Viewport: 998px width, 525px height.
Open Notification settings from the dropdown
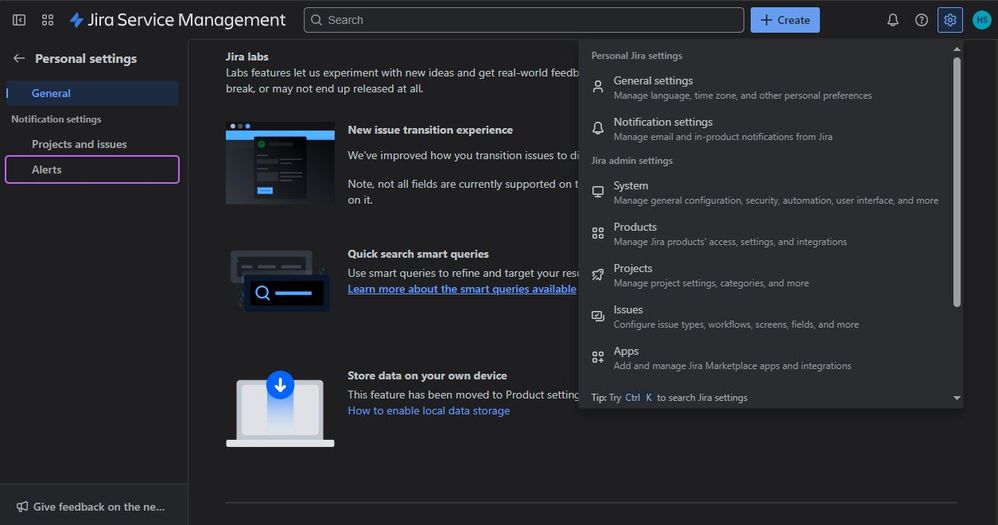[x=766, y=129]
